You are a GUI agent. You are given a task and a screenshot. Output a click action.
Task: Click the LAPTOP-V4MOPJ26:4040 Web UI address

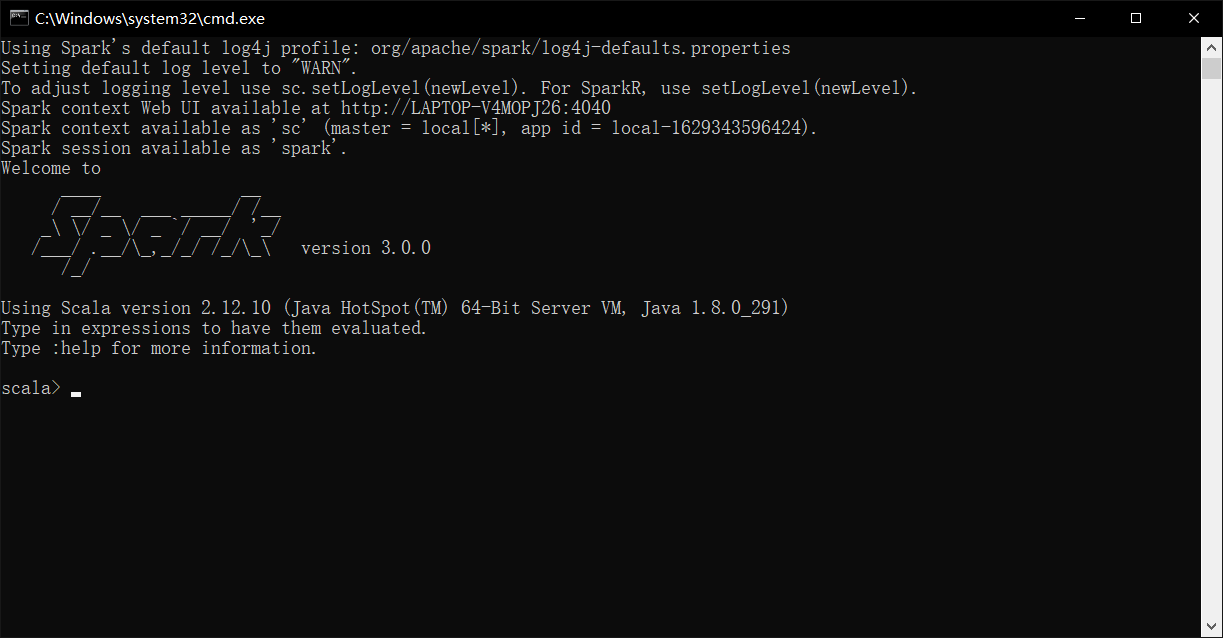click(477, 107)
